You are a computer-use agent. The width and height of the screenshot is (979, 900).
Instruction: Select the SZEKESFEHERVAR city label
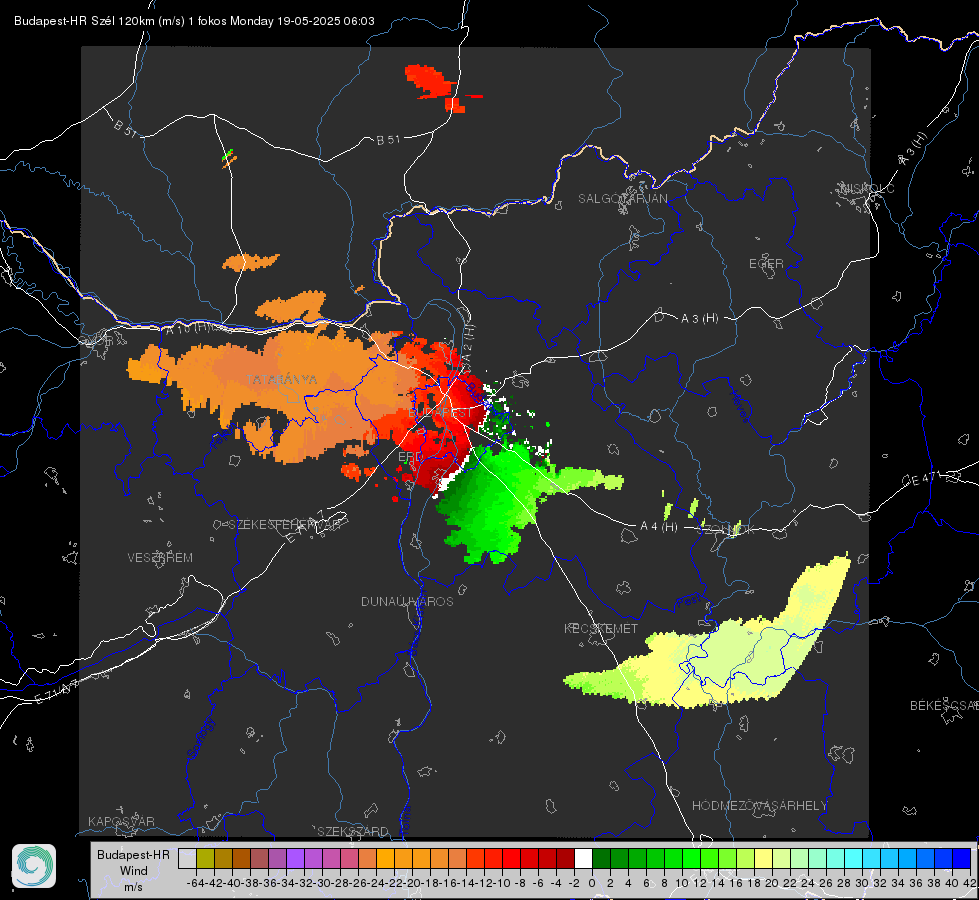tap(284, 525)
